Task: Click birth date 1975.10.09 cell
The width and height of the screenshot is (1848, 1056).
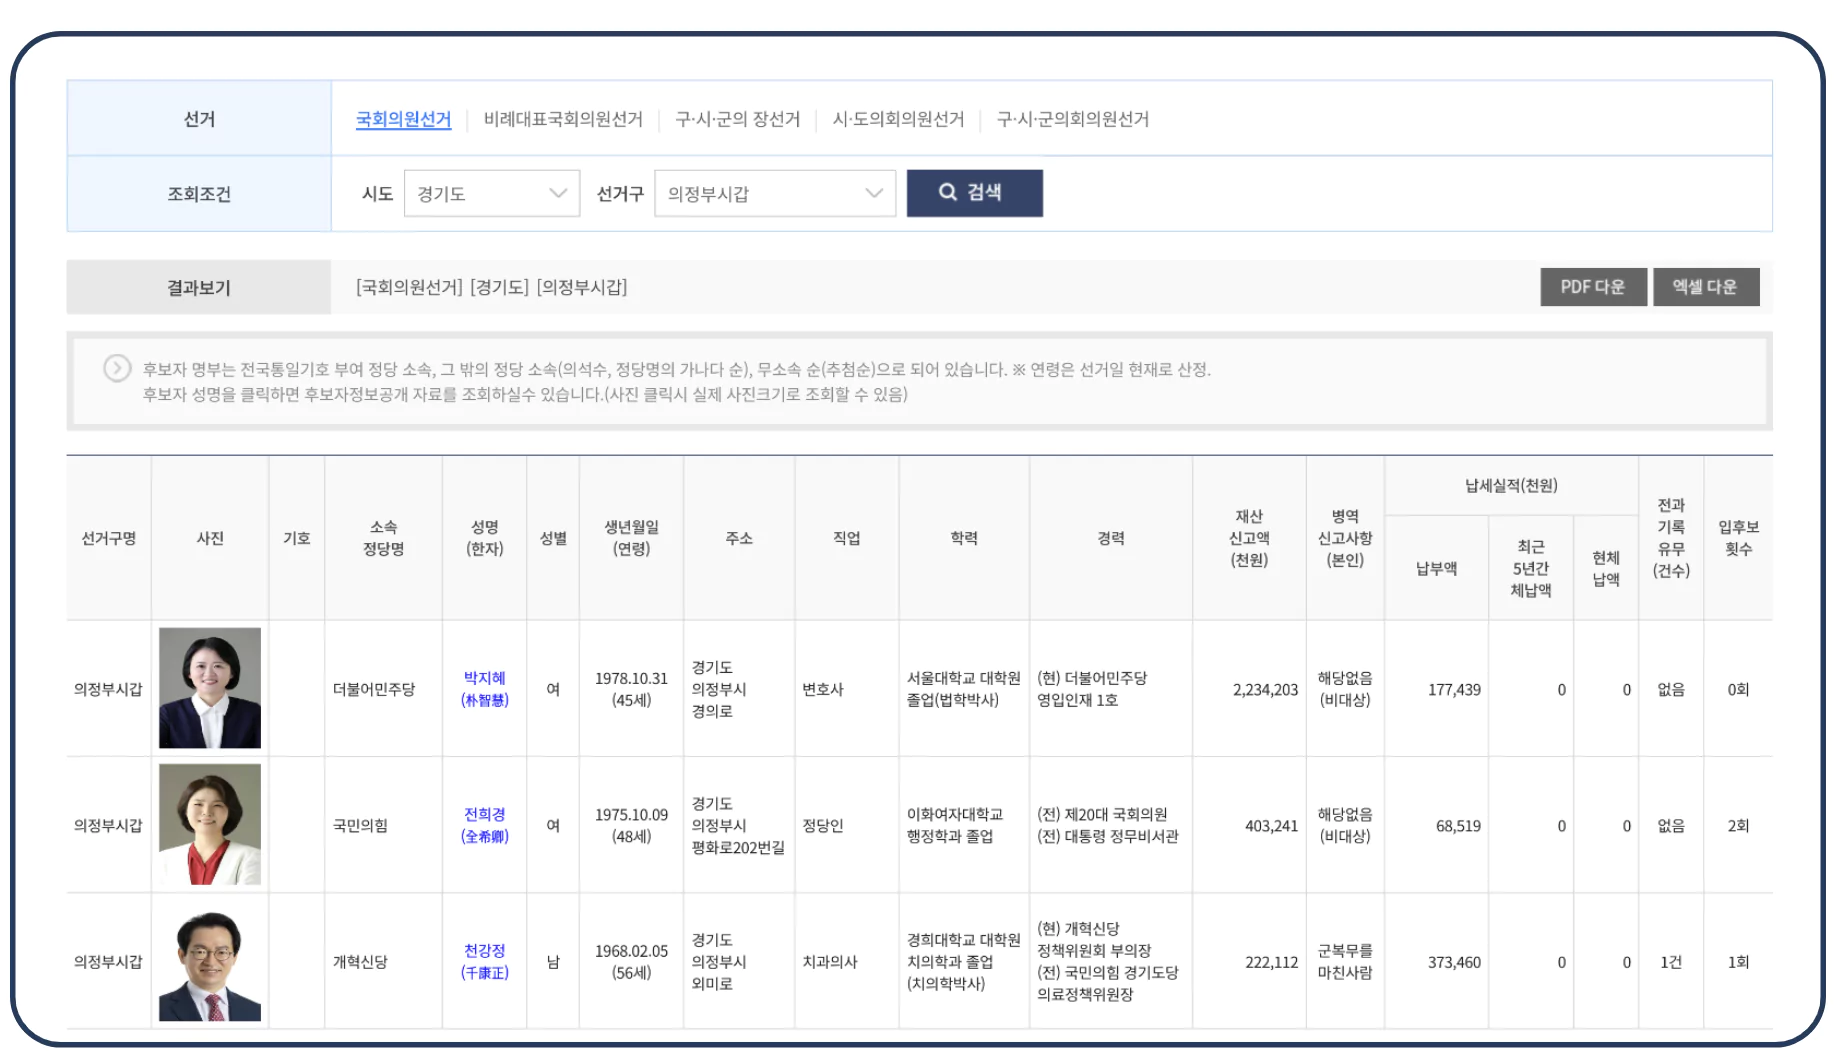Action: [631, 825]
